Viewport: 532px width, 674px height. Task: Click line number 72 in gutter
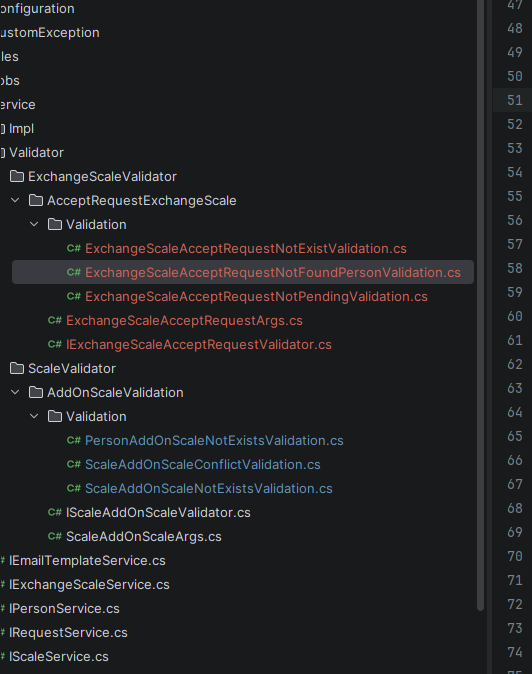point(514,604)
